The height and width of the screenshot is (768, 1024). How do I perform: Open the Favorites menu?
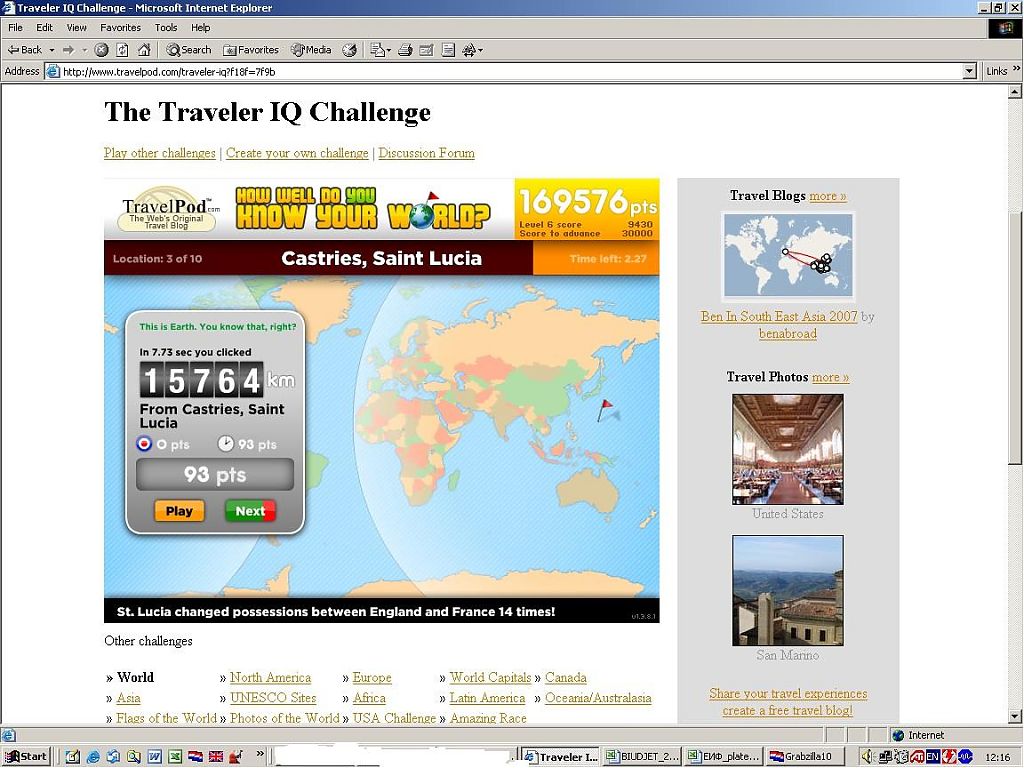click(x=120, y=27)
